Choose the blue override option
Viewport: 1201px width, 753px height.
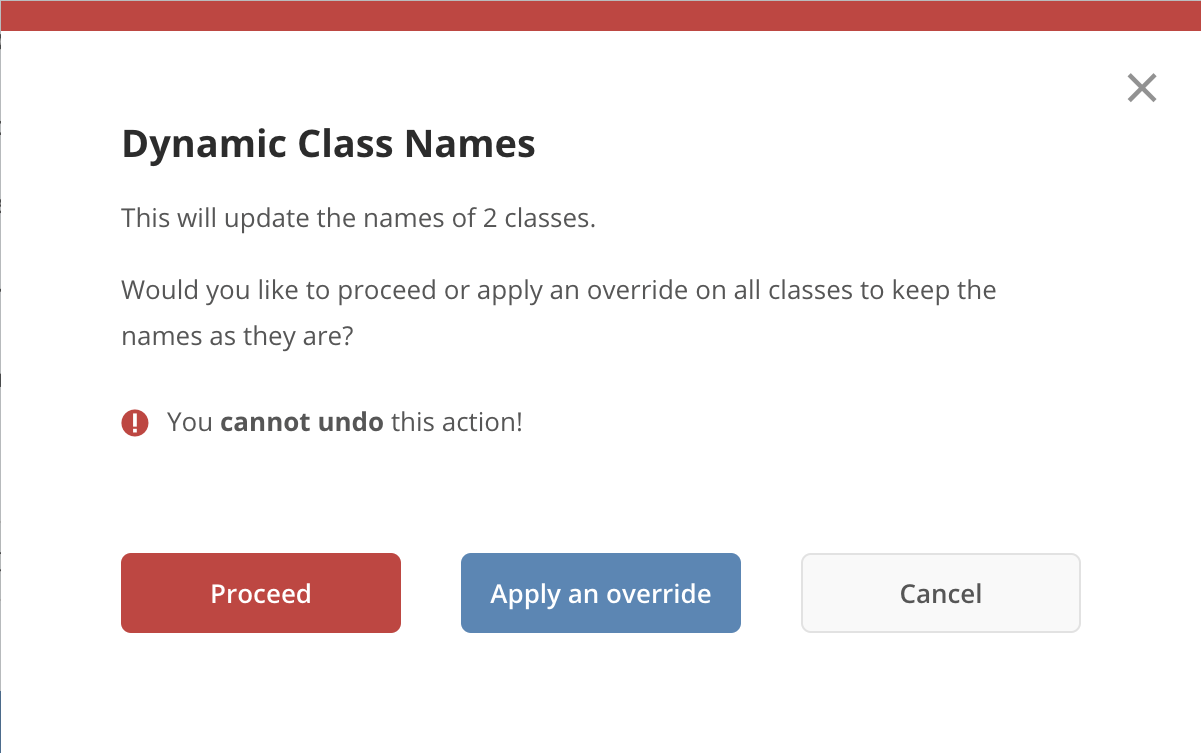tap(600, 593)
